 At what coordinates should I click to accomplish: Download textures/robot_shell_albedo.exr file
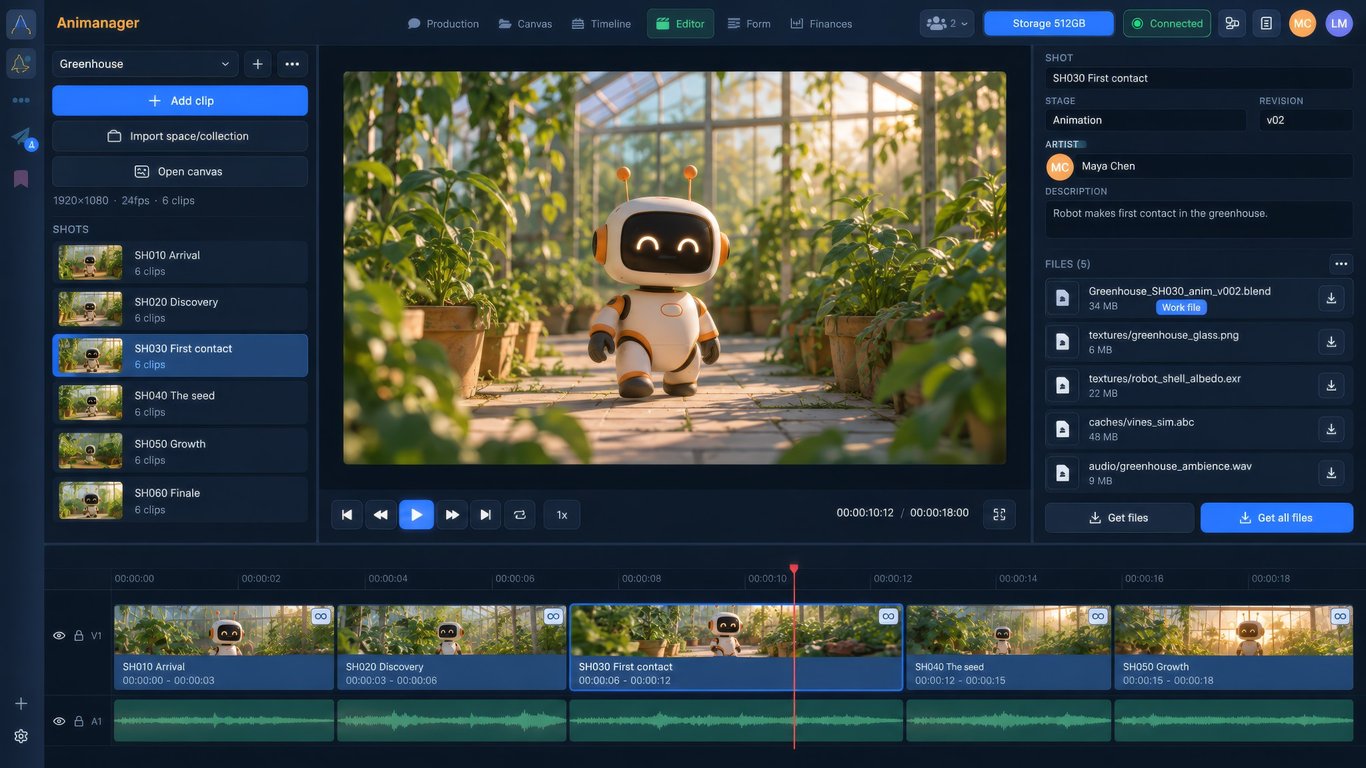1331,385
